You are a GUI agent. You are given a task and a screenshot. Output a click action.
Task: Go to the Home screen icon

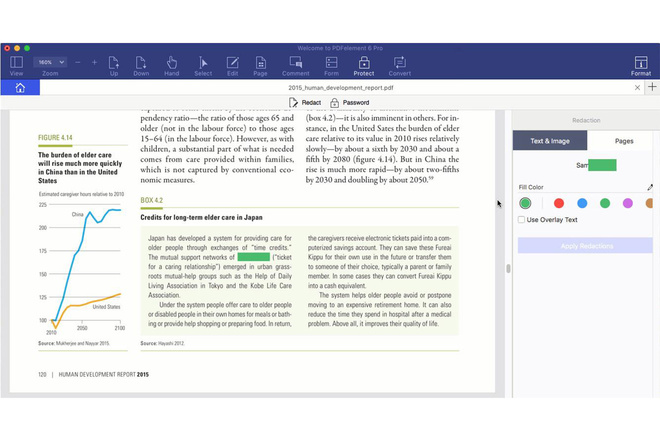click(x=19, y=88)
